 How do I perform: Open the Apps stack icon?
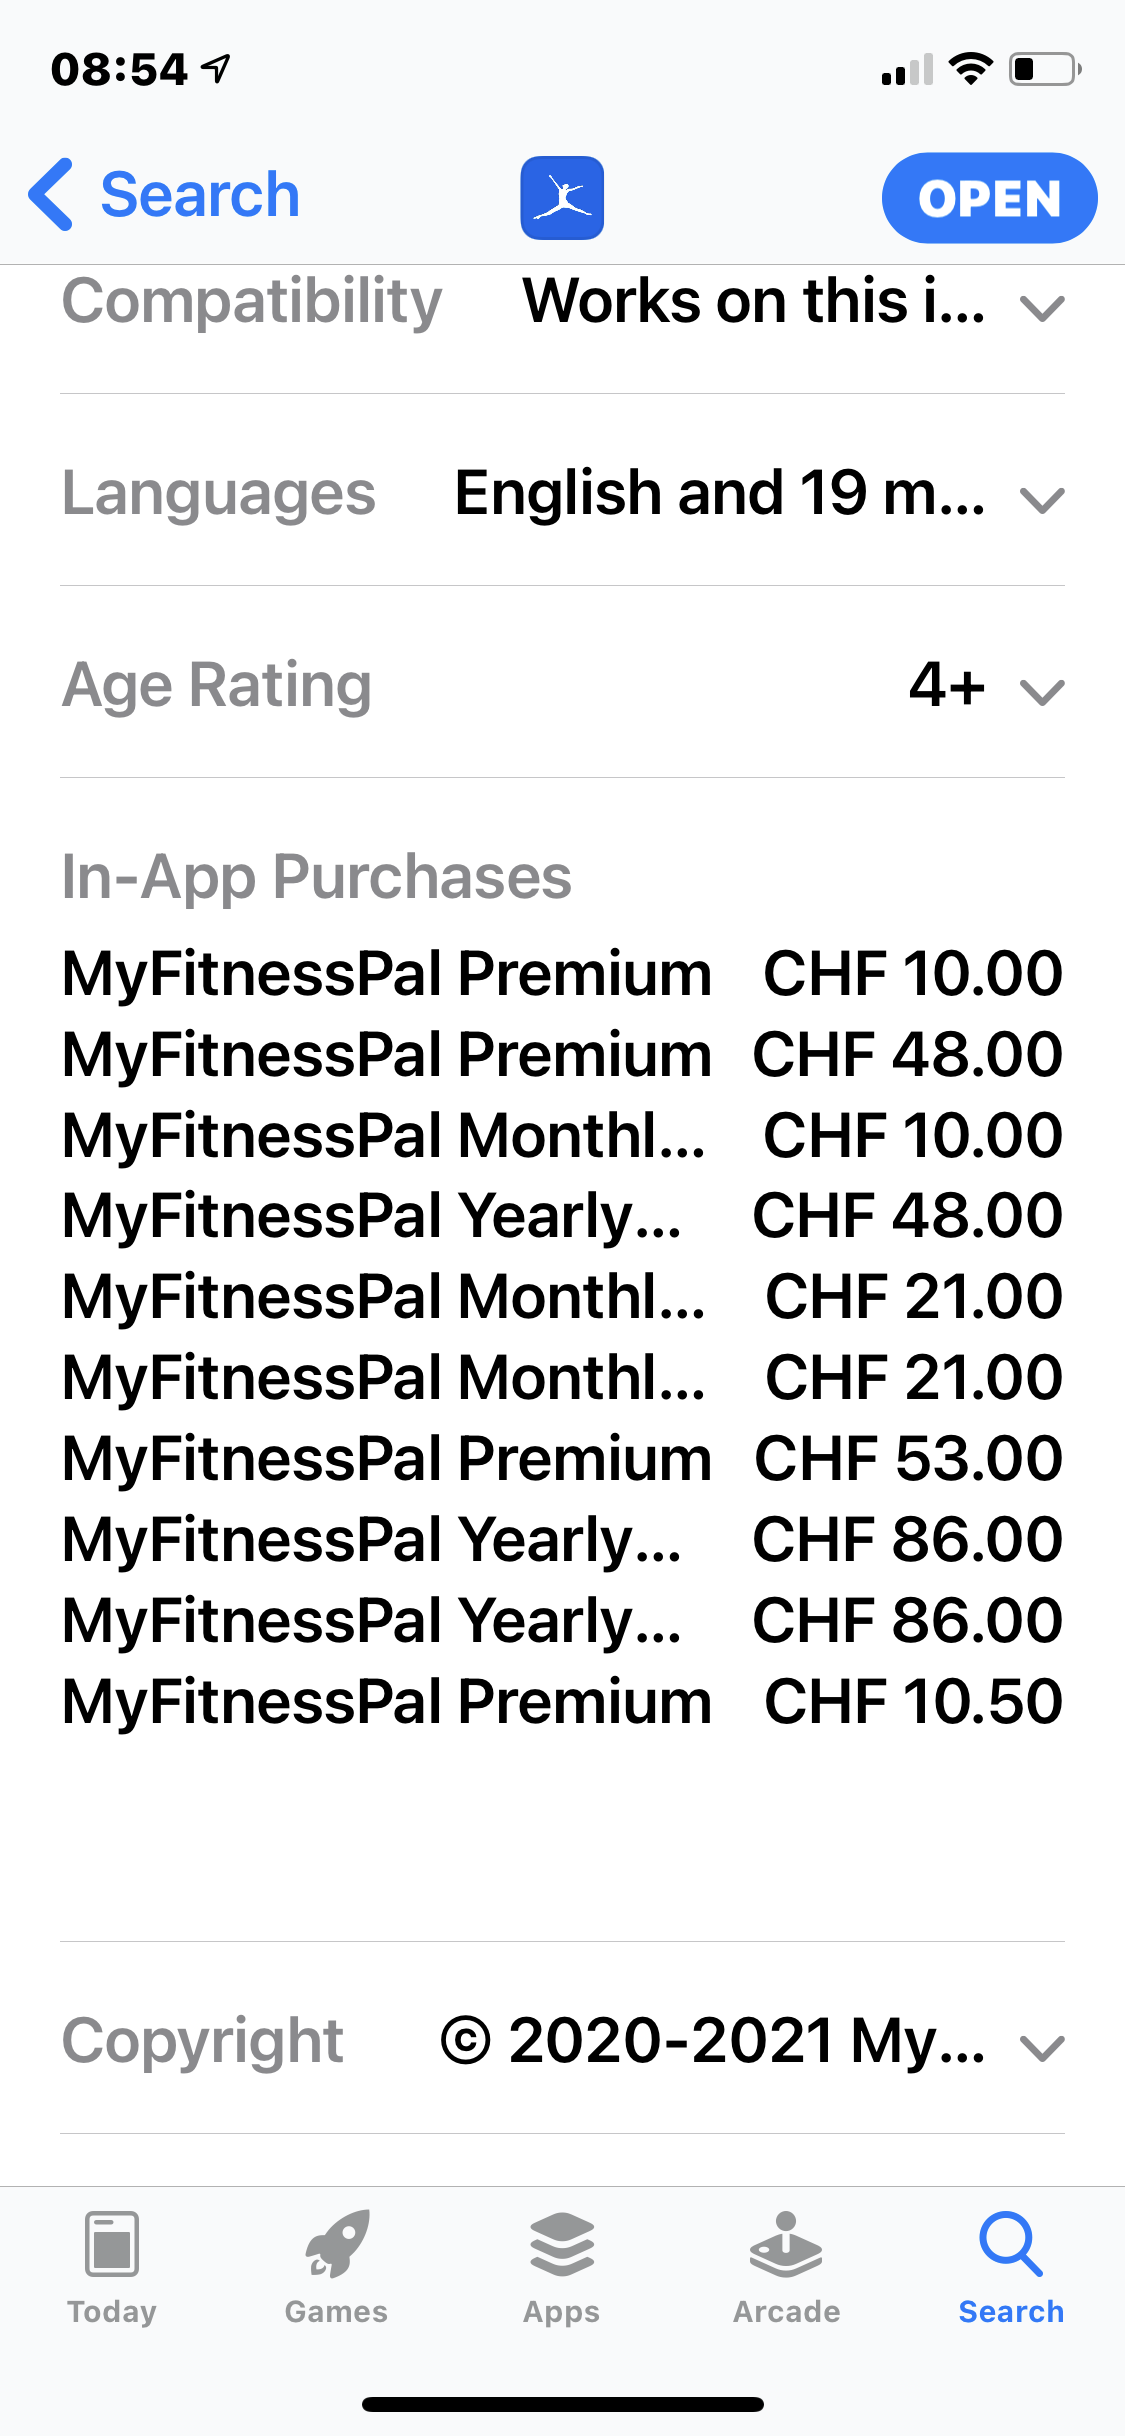click(x=562, y=2244)
